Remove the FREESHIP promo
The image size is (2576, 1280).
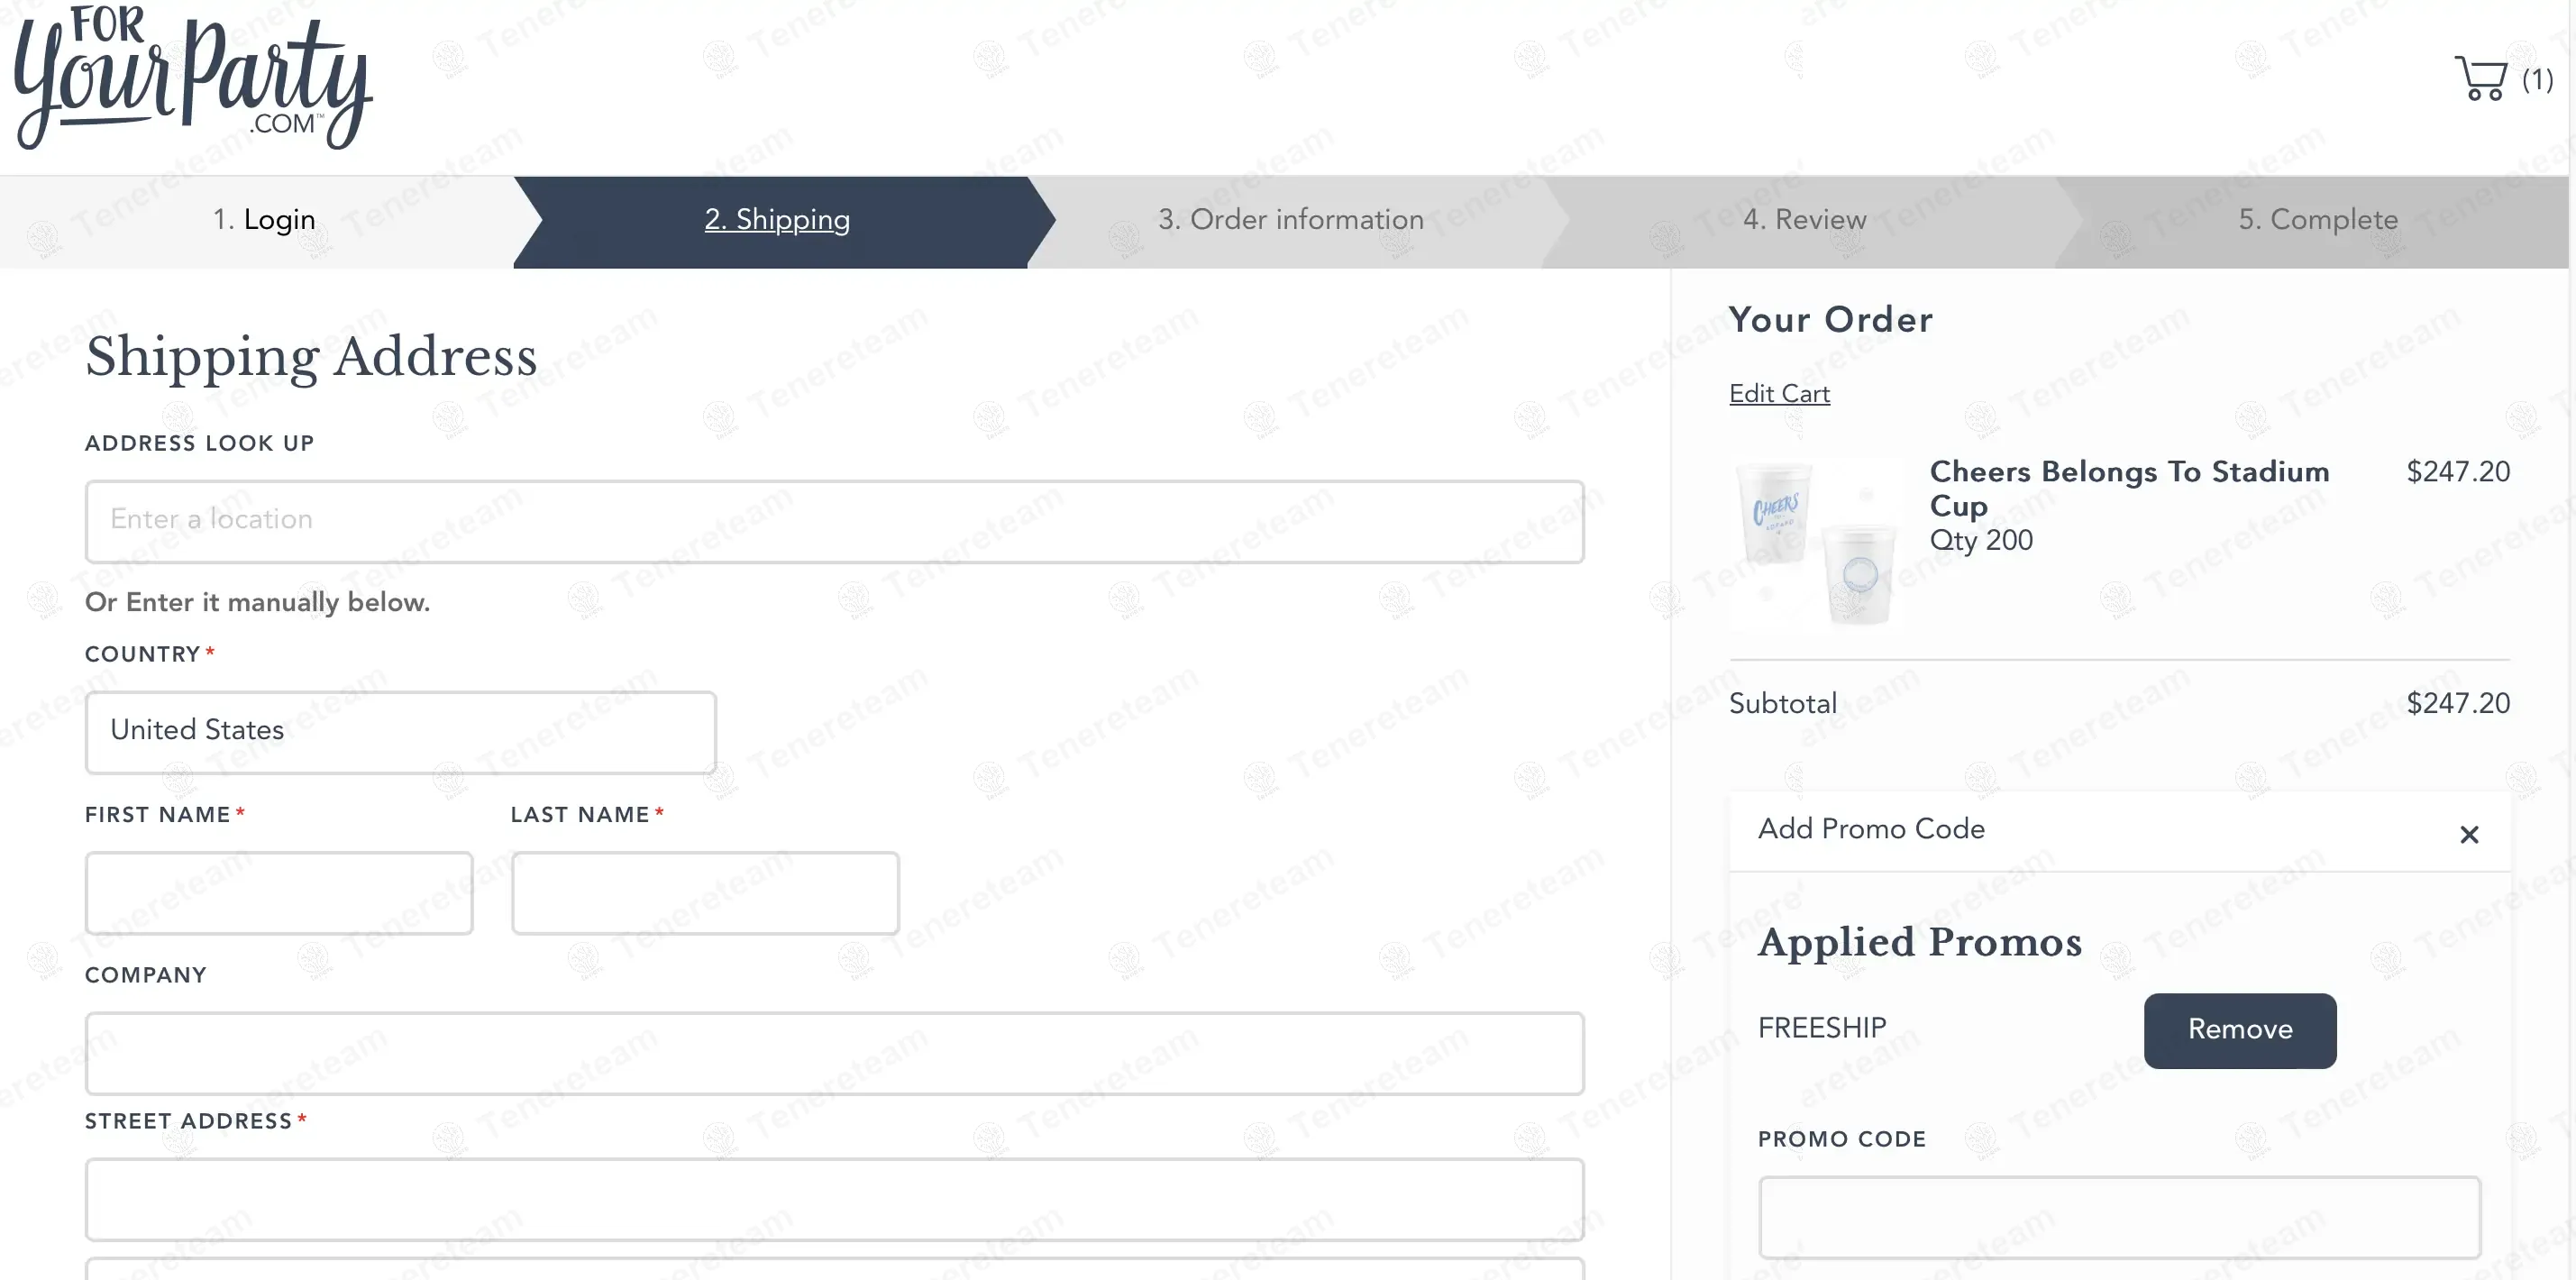click(2239, 1030)
